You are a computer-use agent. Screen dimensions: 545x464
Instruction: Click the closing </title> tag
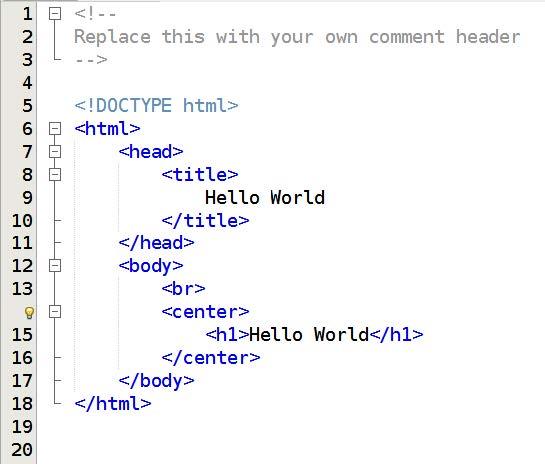(x=205, y=220)
